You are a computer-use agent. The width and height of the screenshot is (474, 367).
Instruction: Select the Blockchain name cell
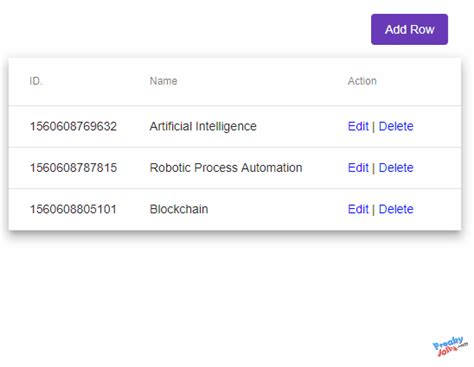click(179, 209)
